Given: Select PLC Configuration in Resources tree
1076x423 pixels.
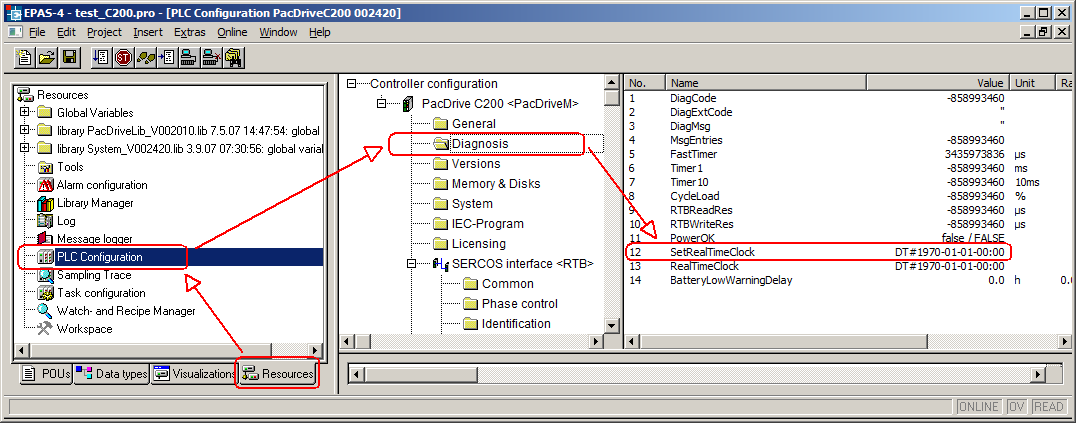Looking at the screenshot, I should point(100,257).
